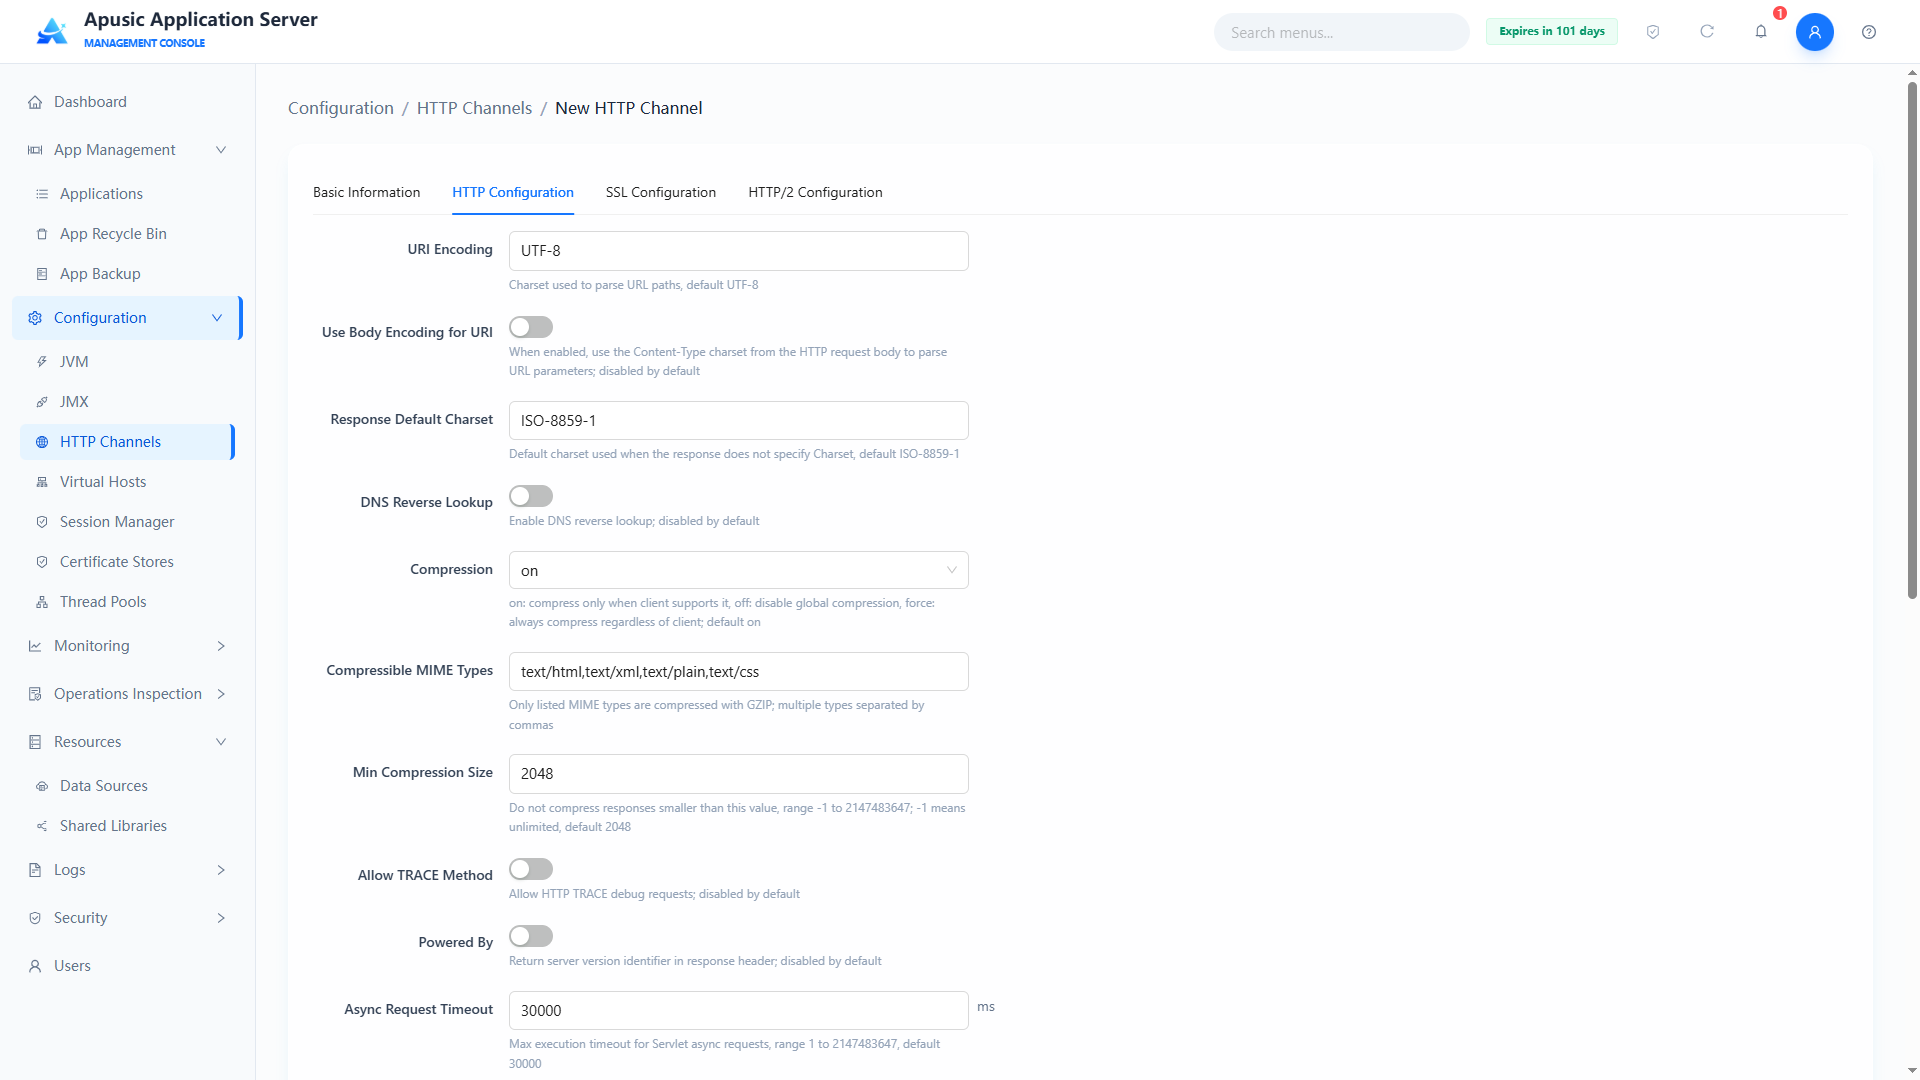Click the Thread Pools icon
This screenshot has width=1920, height=1080.
click(42, 602)
